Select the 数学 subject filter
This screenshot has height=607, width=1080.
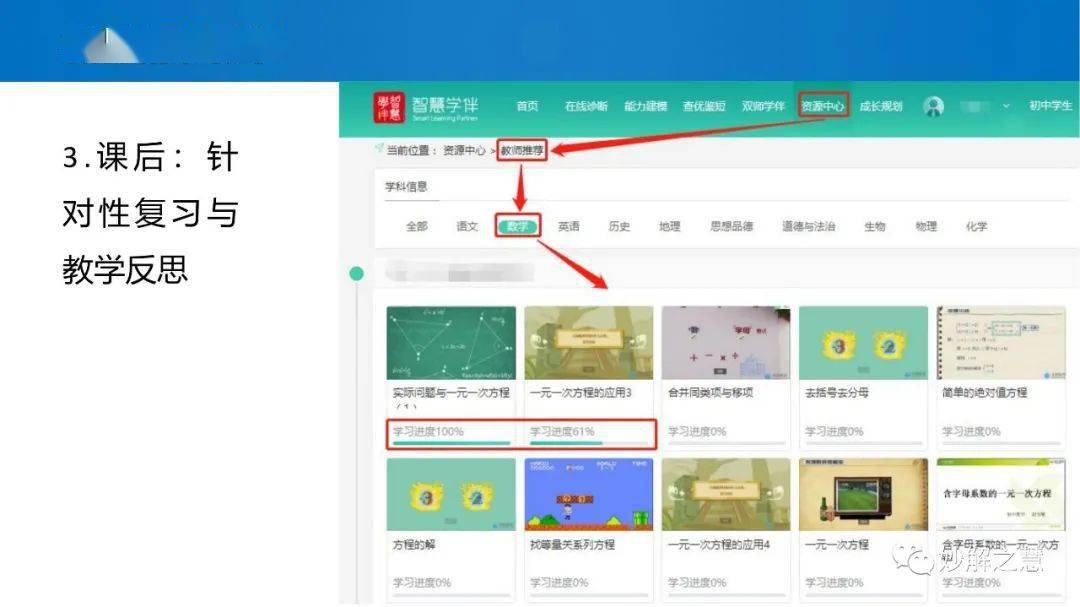(517, 226)
